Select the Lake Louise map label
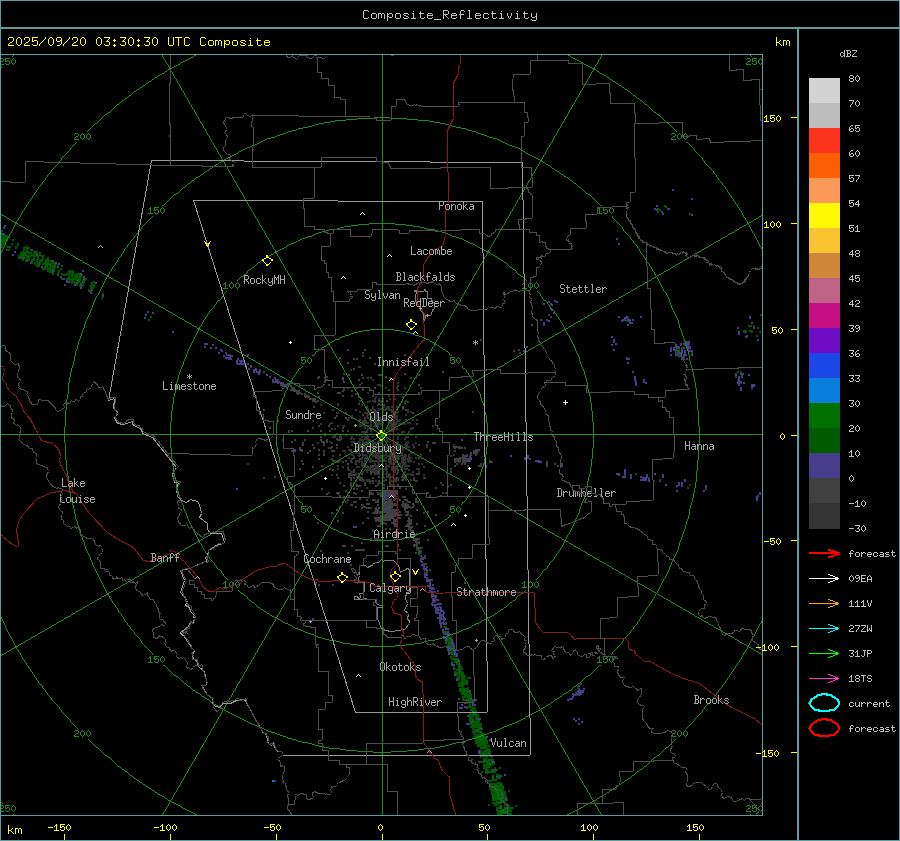Viewport: 900px width, 841px height. [x=77, y=491]
